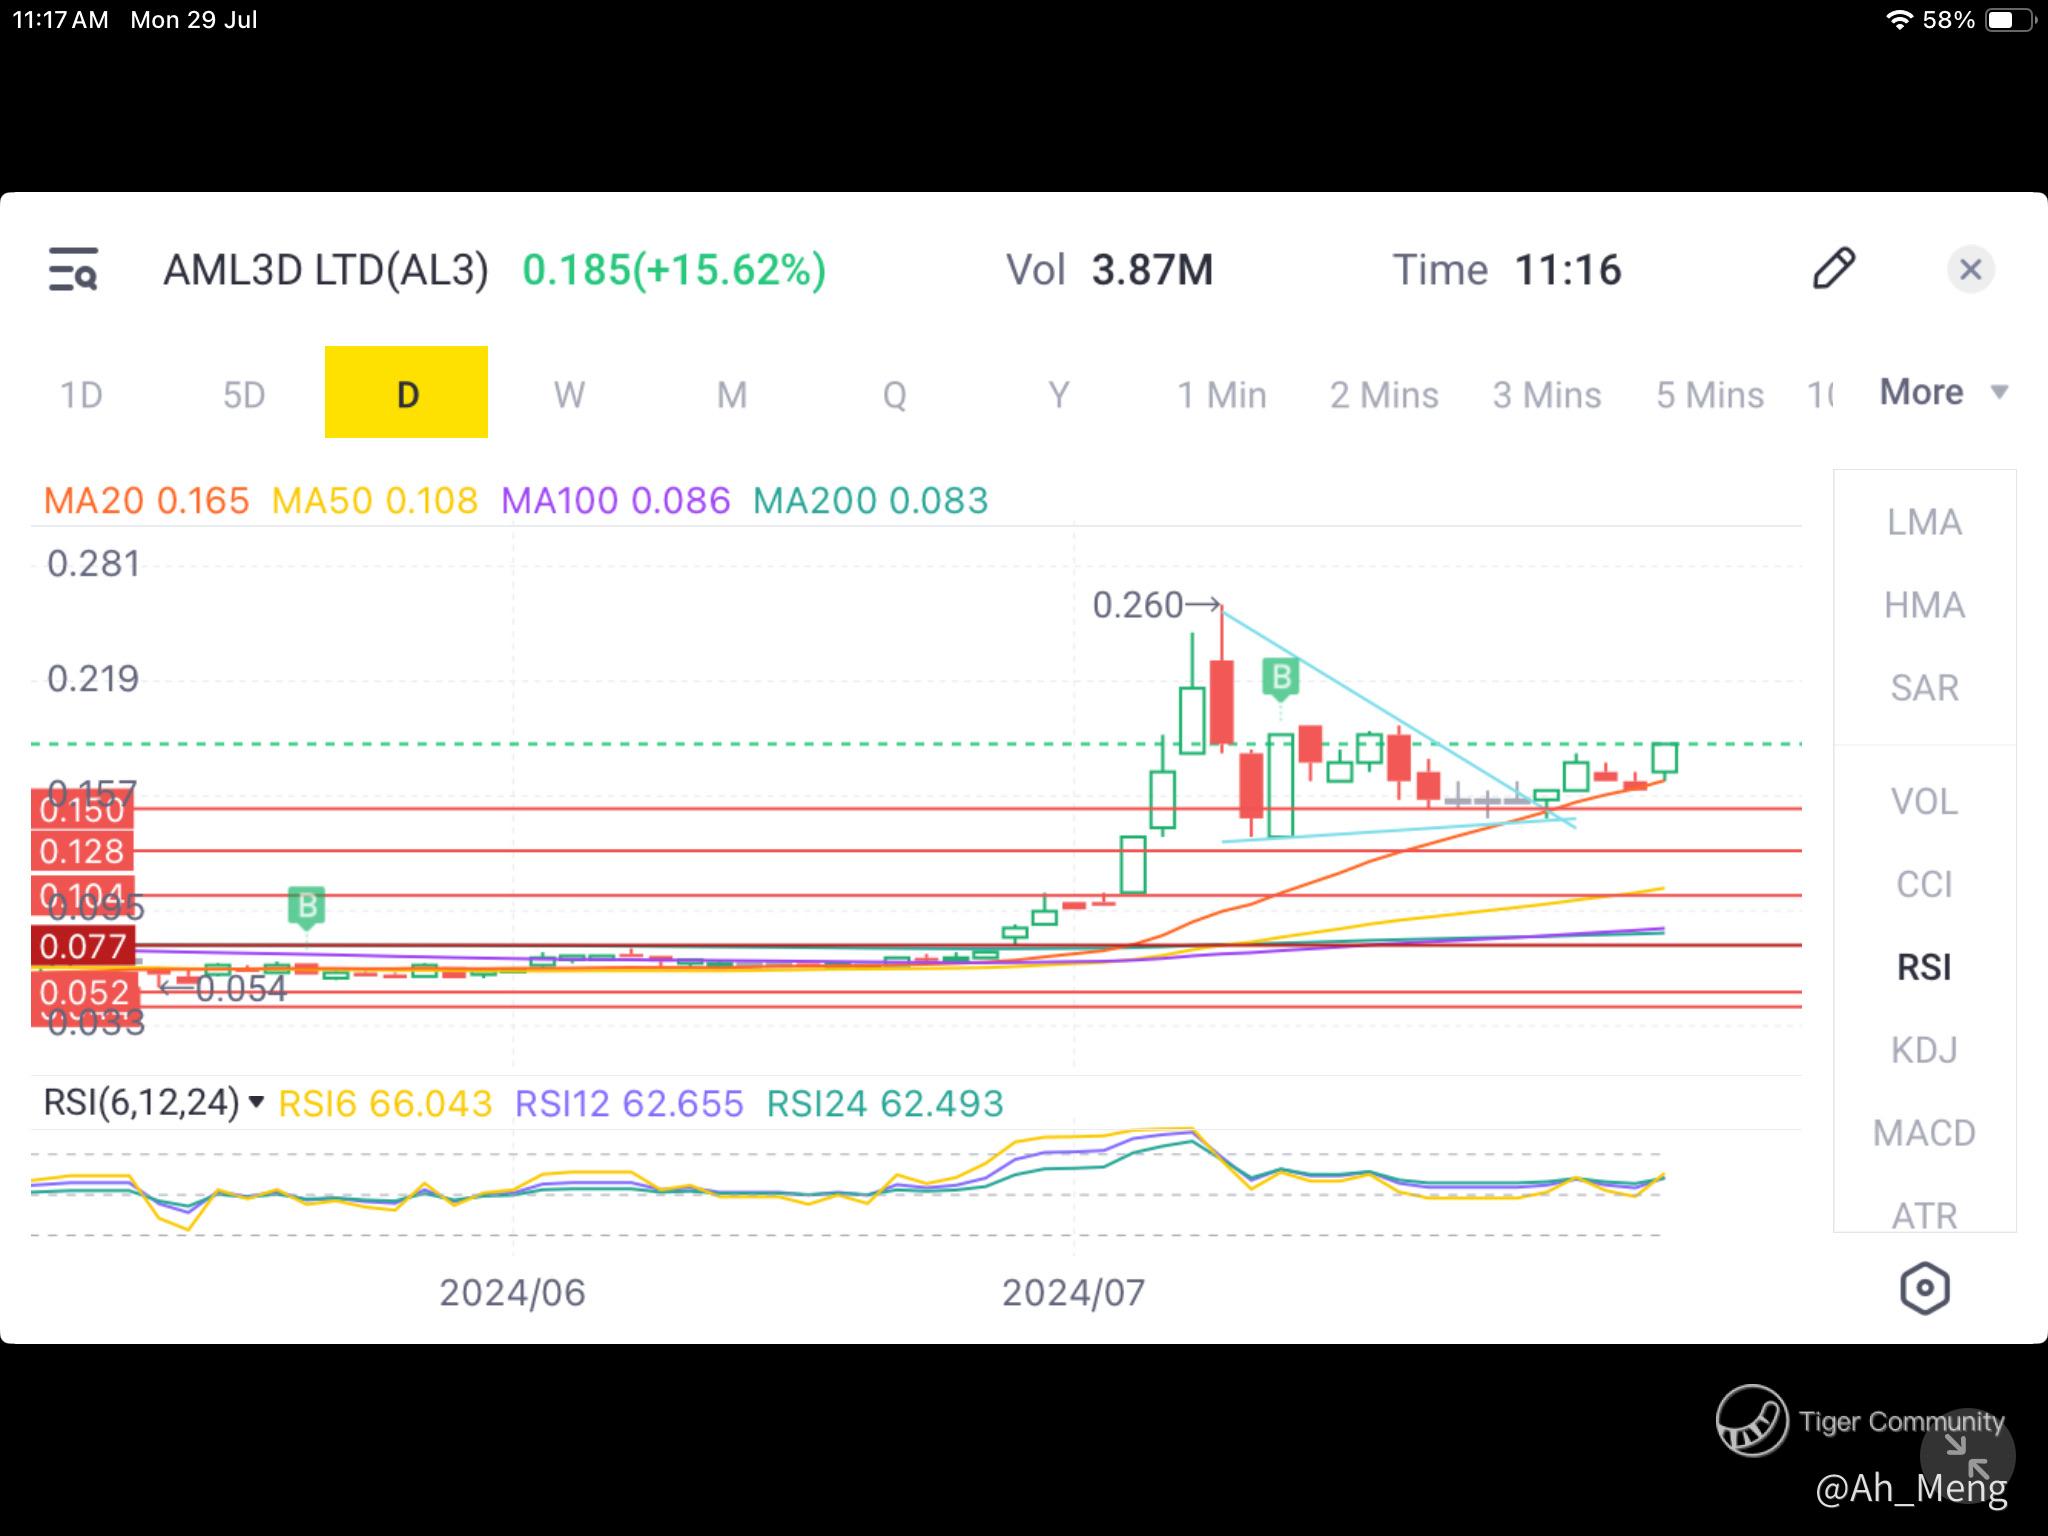Viewport: 2048px width, 1536px height.
Task: Tap the battery status icon
Action: tap(2010, 20)
